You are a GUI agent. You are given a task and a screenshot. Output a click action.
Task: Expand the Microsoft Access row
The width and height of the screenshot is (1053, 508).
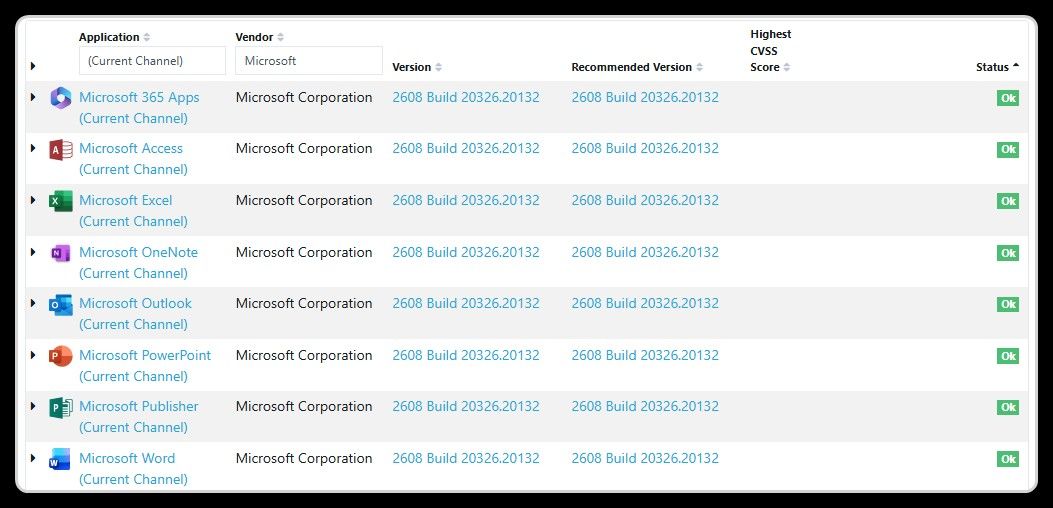click(33, 149)
